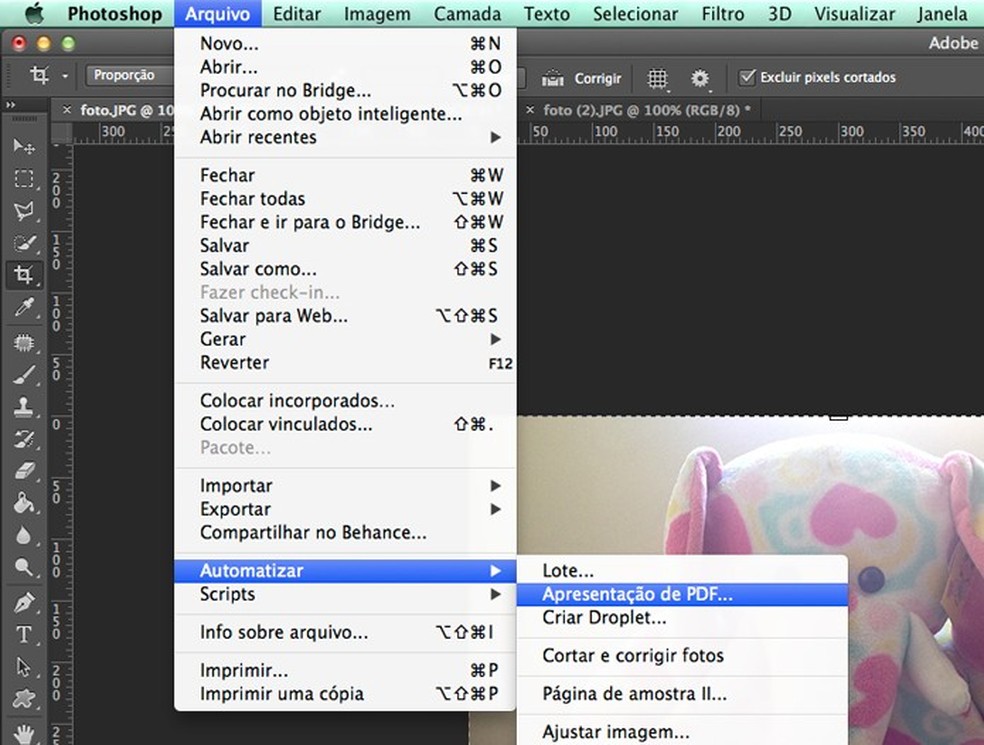Image resolution: width=984 pixels, height=745 pixels.
Task: Select the Dodge tool
Action: [24, 567]
